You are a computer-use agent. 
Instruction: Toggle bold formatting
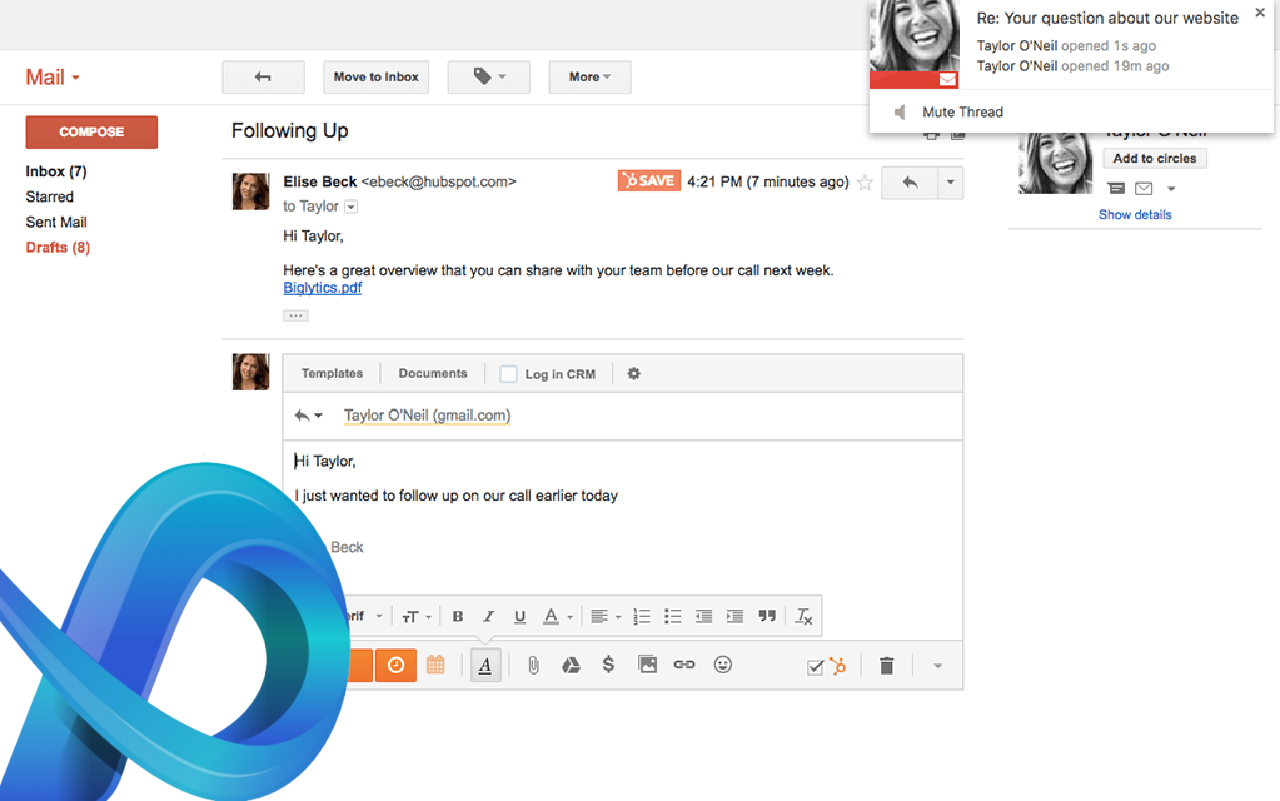click(458, 617)
